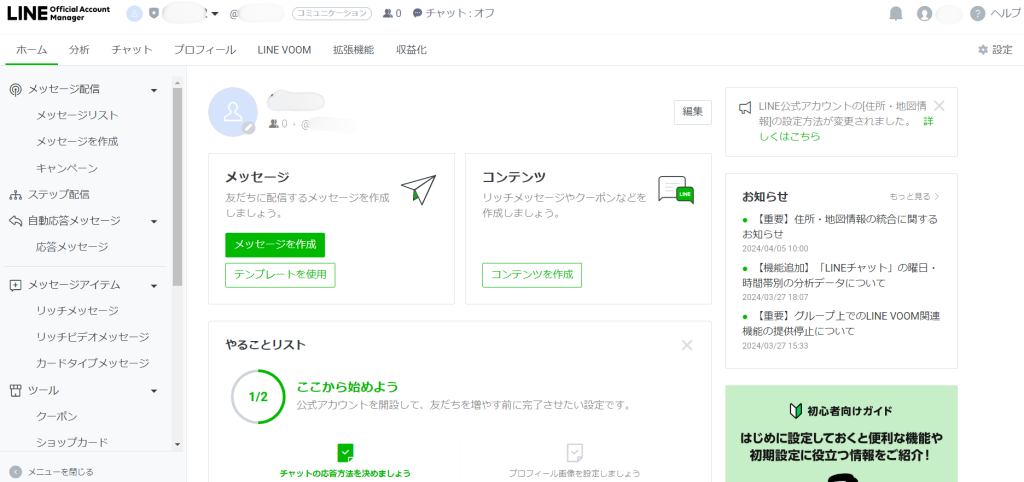The width and height of the screenshot is (1024, 482).
Task: Click the account avatar icon beside the logo
Action: (134, 13)
